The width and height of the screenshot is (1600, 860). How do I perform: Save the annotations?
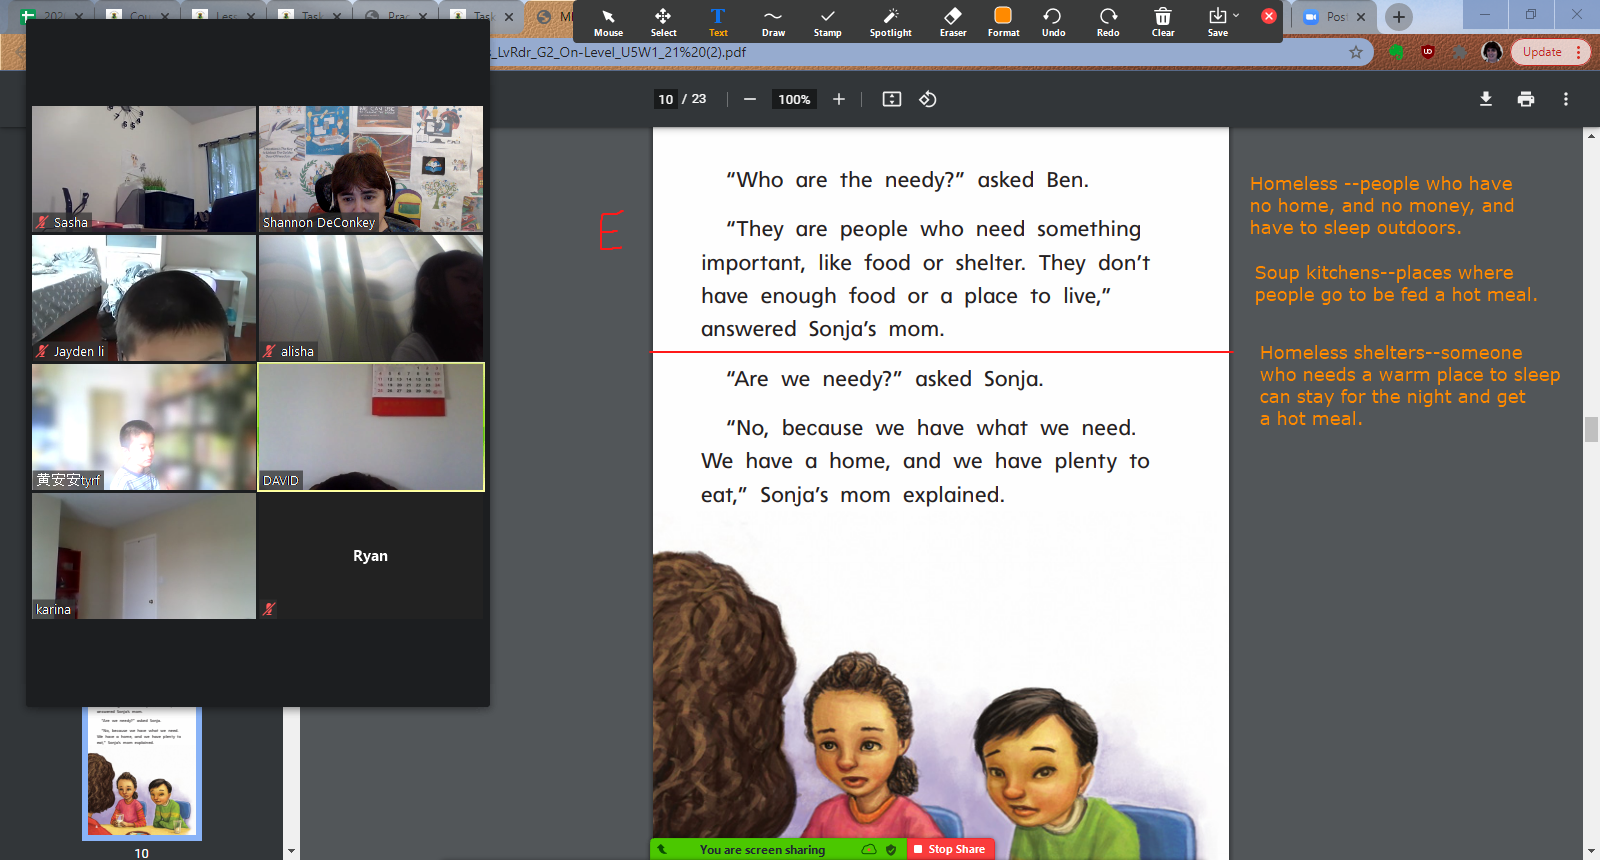click(1217, 22)
